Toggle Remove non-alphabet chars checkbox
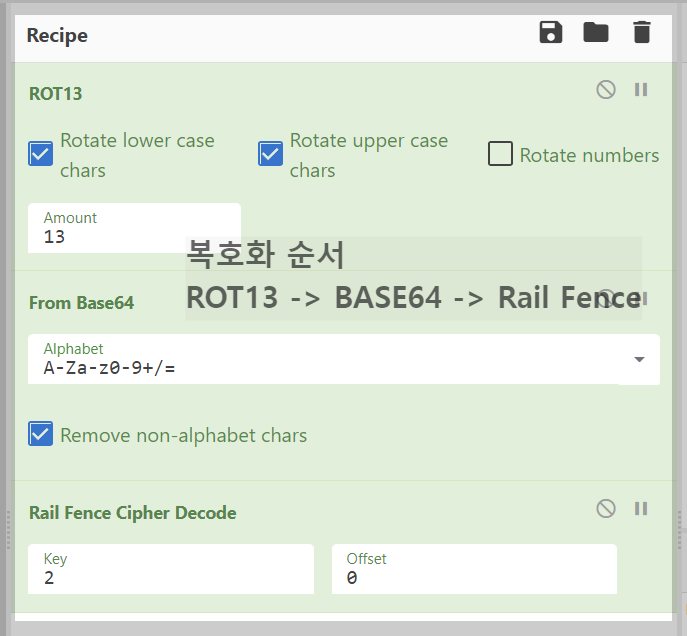Viewport: 687px width, 636px height. pos(41,434)
